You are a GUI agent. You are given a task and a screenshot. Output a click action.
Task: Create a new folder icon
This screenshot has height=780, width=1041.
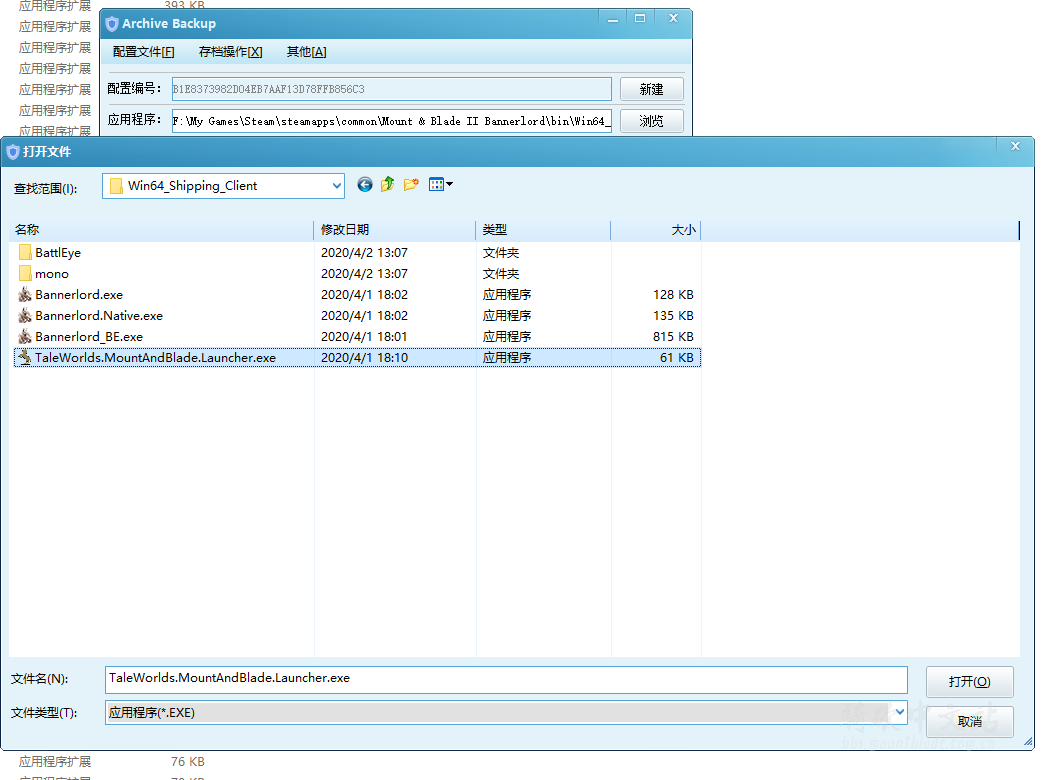point(411,185)
